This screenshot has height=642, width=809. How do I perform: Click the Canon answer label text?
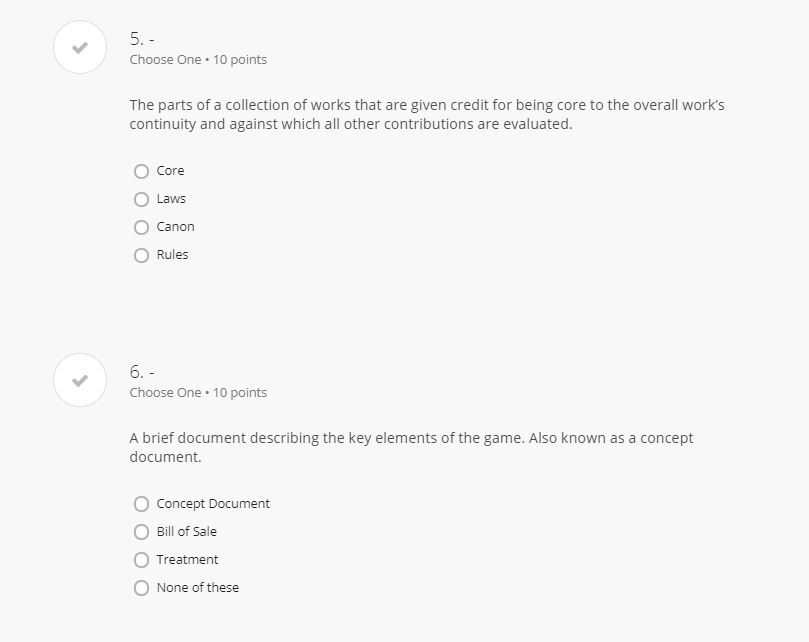tap(176, 227)
